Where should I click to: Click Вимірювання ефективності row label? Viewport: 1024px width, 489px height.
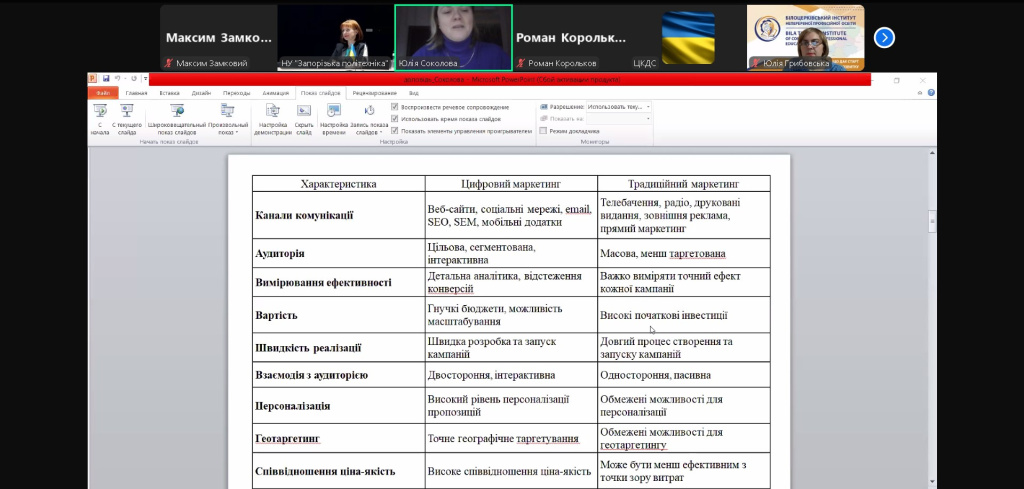(323, 283)
